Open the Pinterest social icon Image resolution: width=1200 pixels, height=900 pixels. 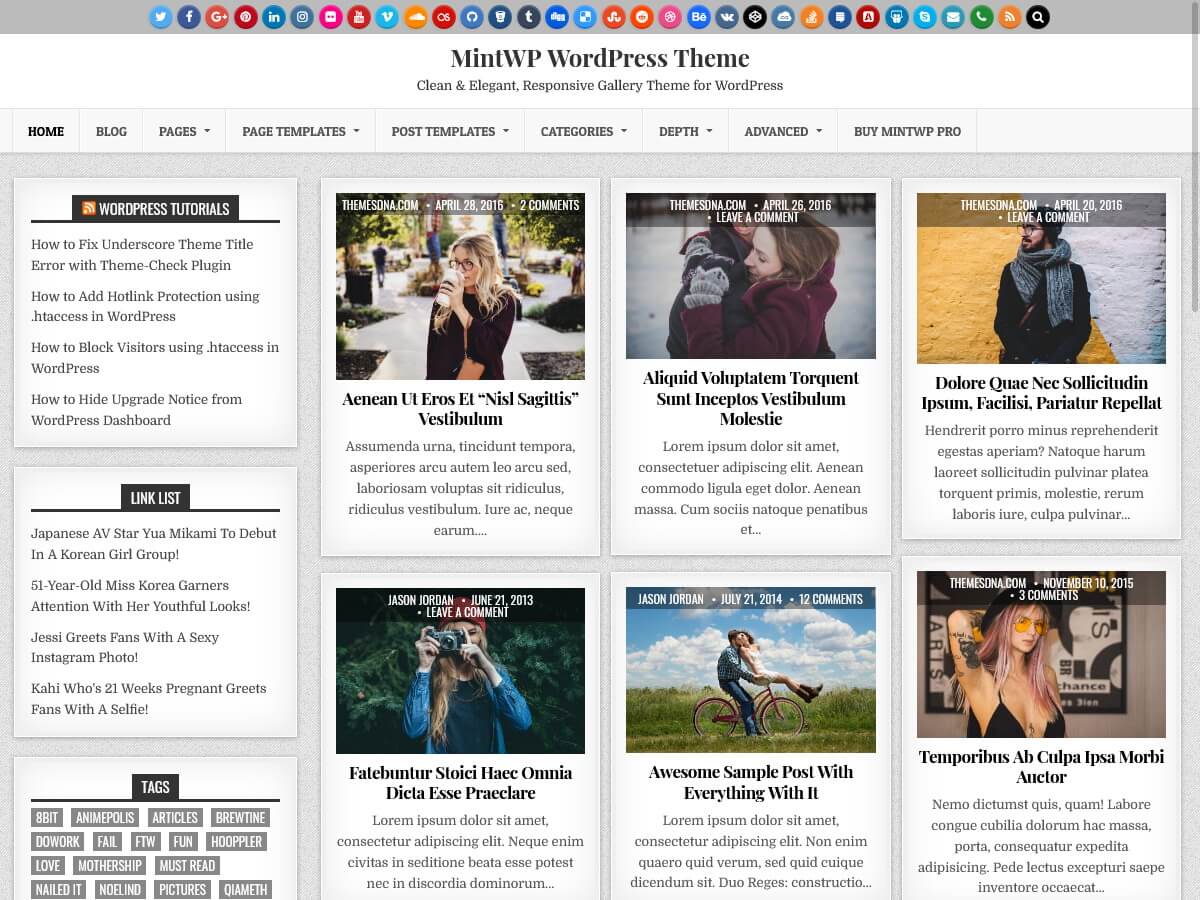tap(246, 17)
